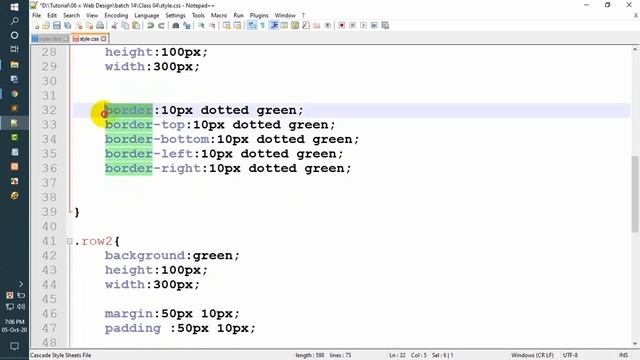Toggle synchronize horizontal scrolling icon
Viewport: 640px width, 360px height.
[x=237, y=25]
